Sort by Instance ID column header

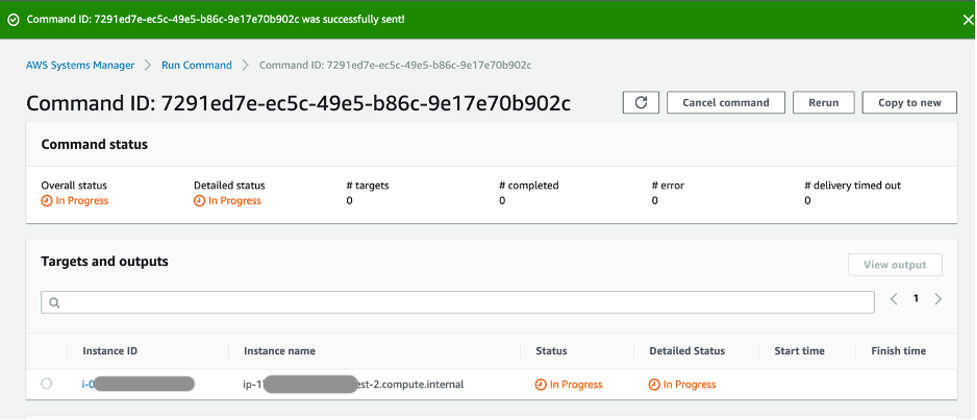(x=109, y=351)
